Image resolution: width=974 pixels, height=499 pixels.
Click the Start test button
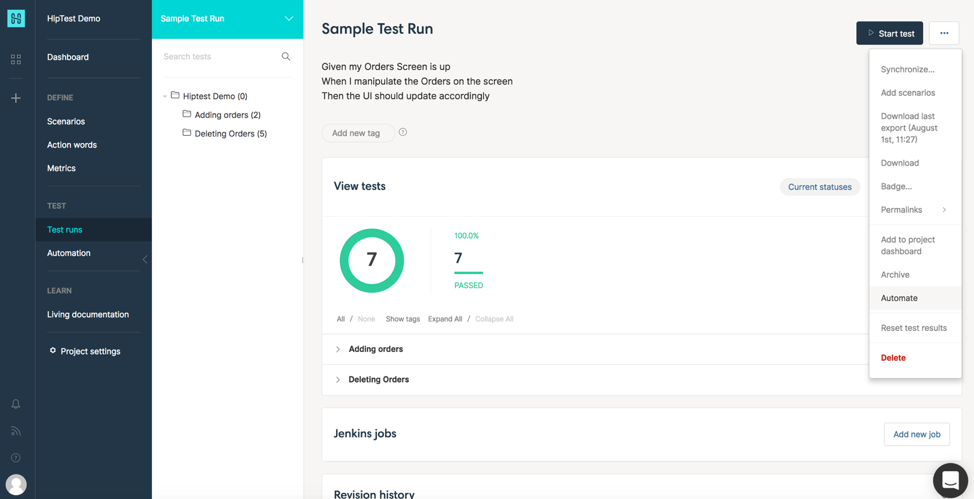pyautogui.click(x=890, y=34)
